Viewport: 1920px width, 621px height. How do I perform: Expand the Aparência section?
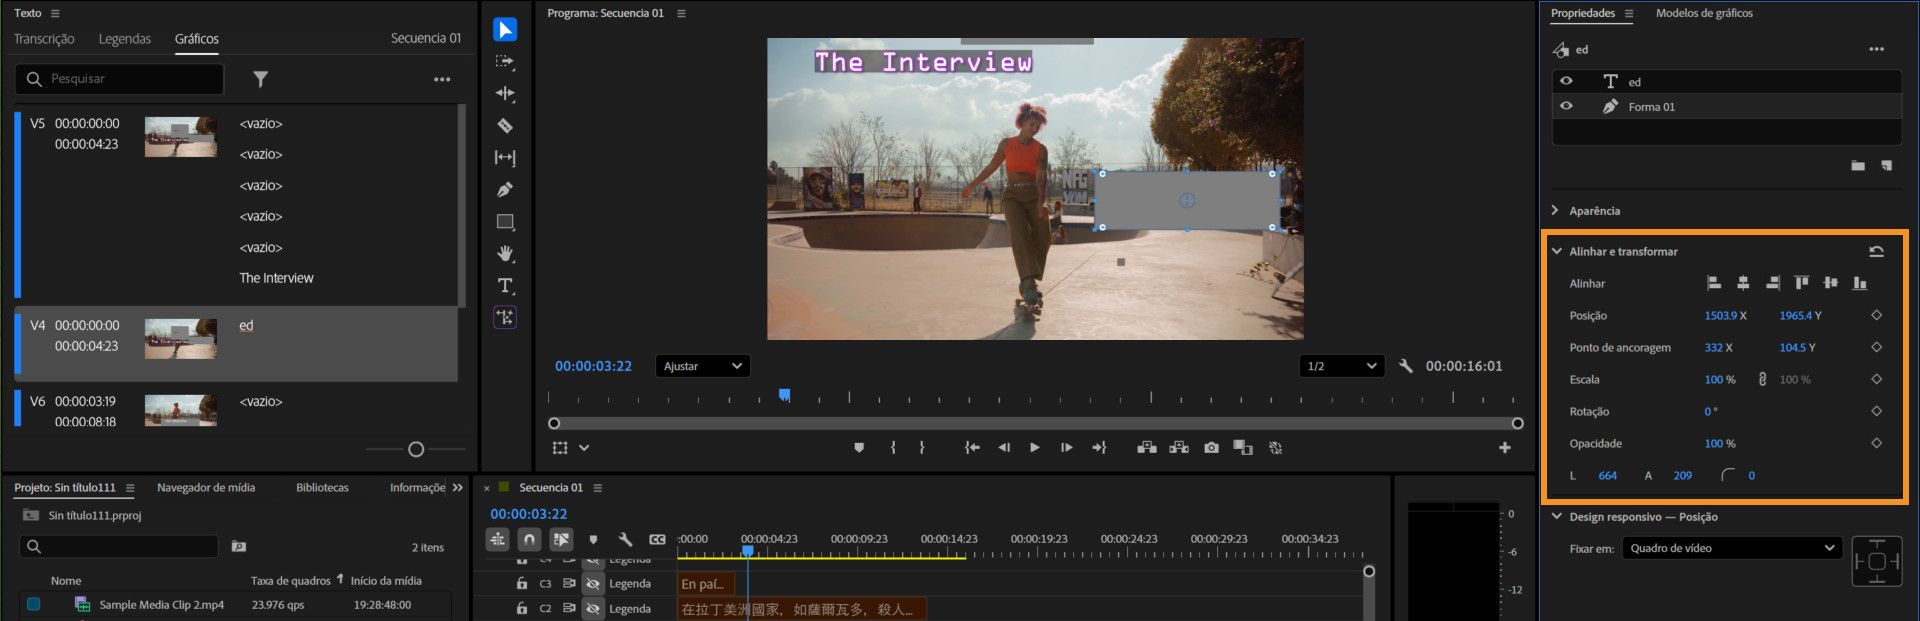coord(1555,211)
